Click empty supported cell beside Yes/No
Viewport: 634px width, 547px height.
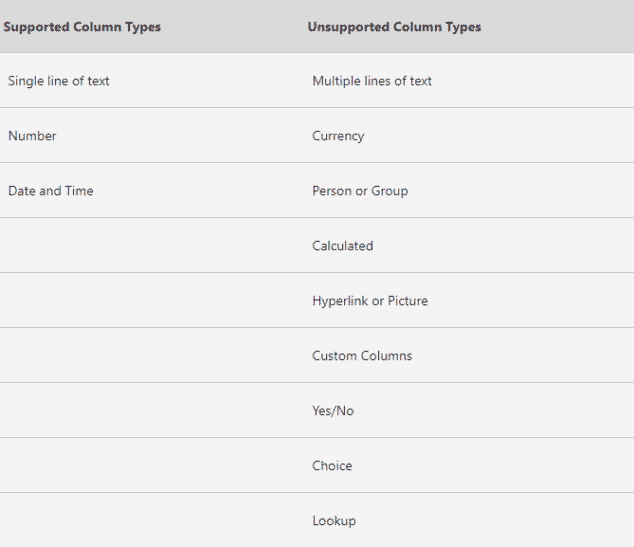pos(152,410)
